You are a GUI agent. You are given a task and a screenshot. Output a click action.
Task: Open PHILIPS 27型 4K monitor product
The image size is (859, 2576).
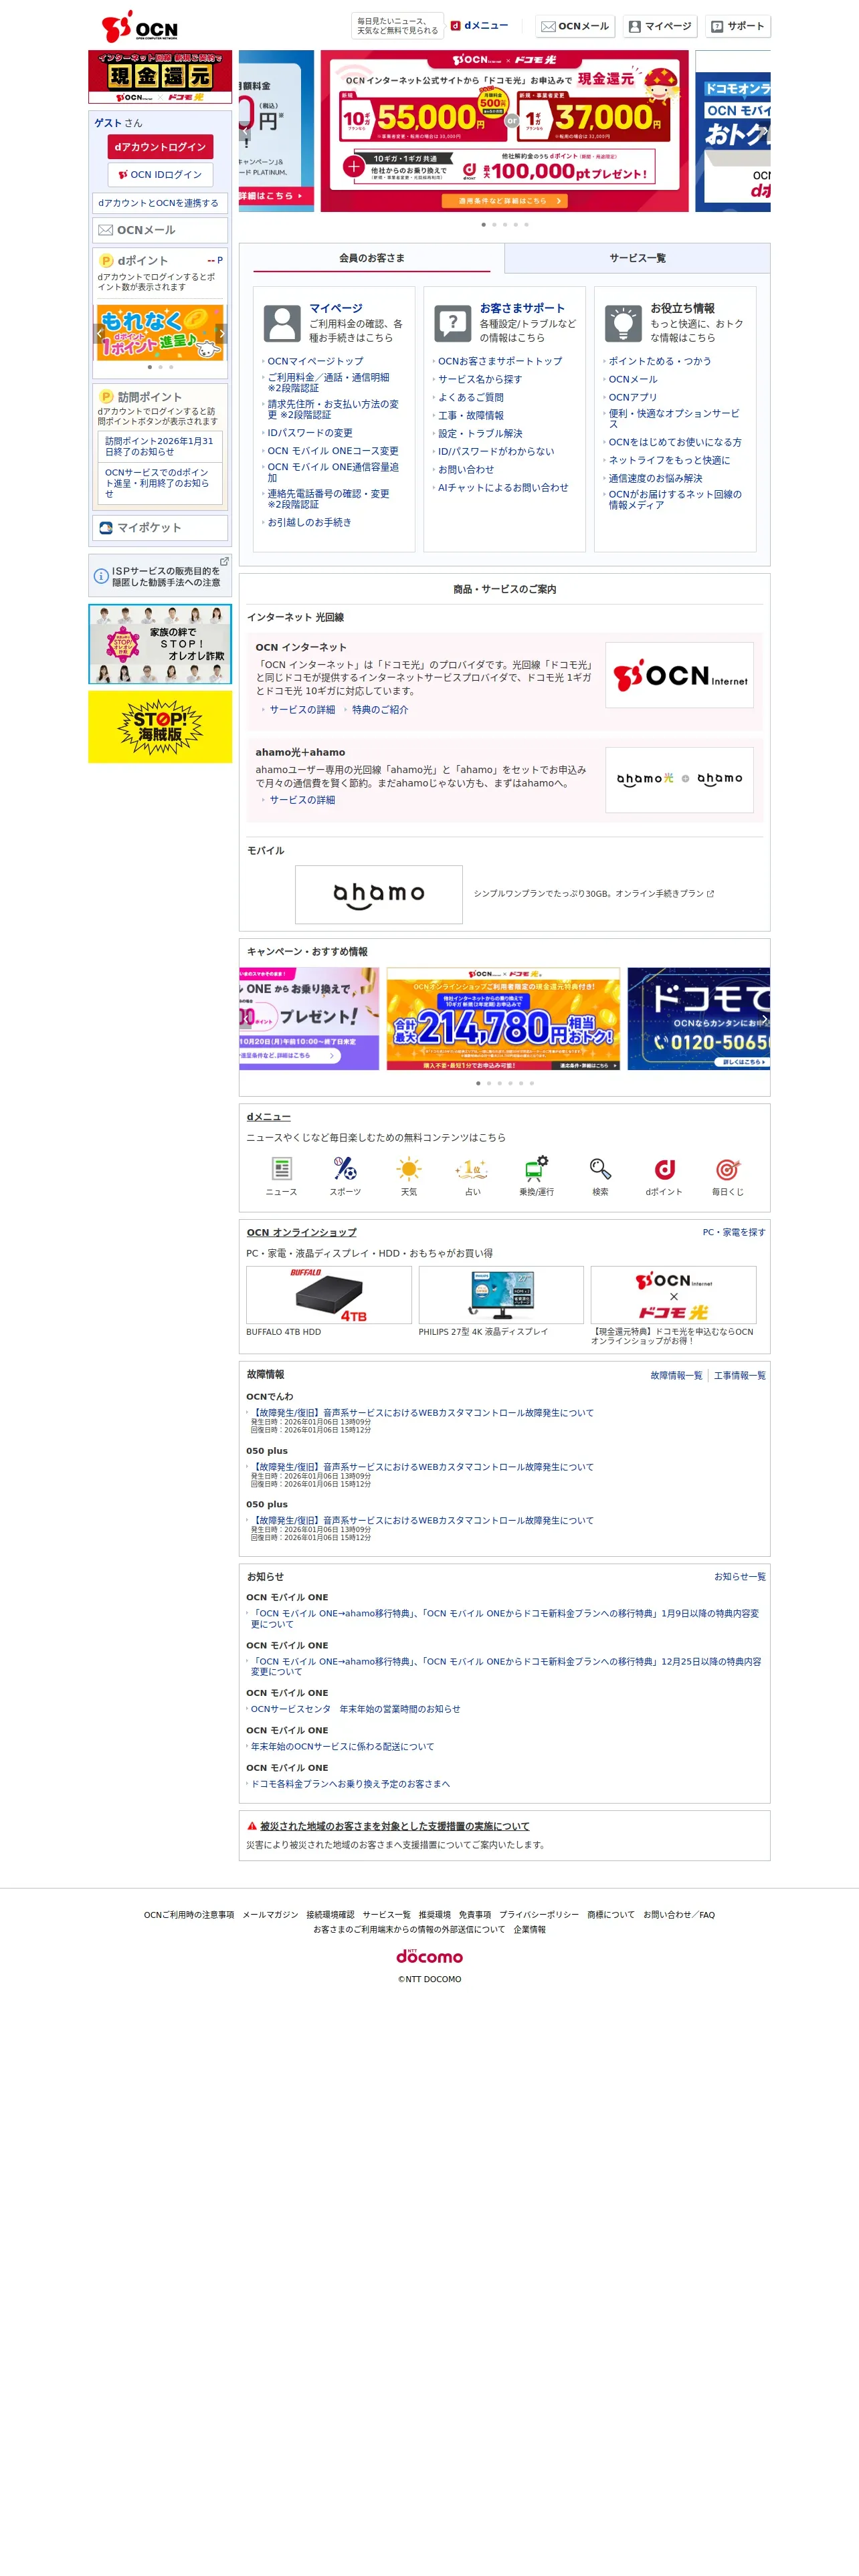tap(501, 1295)
